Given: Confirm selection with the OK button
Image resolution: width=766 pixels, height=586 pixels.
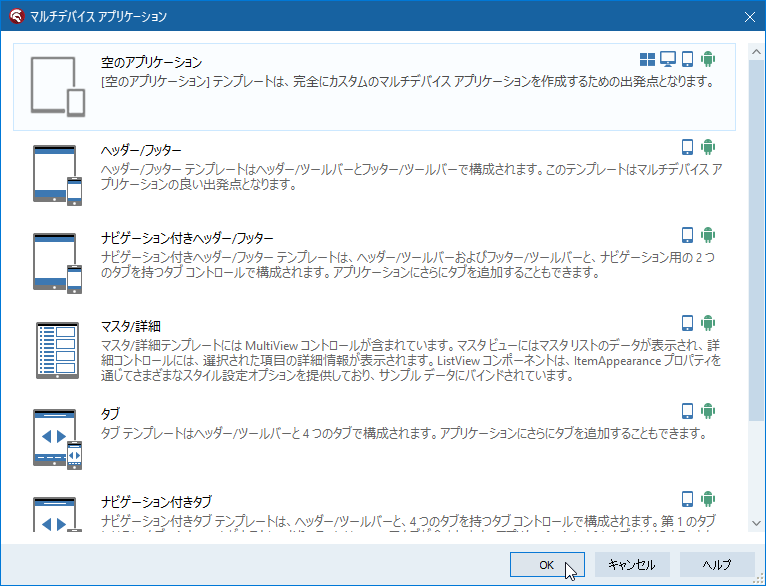Looking at the screenshot, I should pos(547,565).
